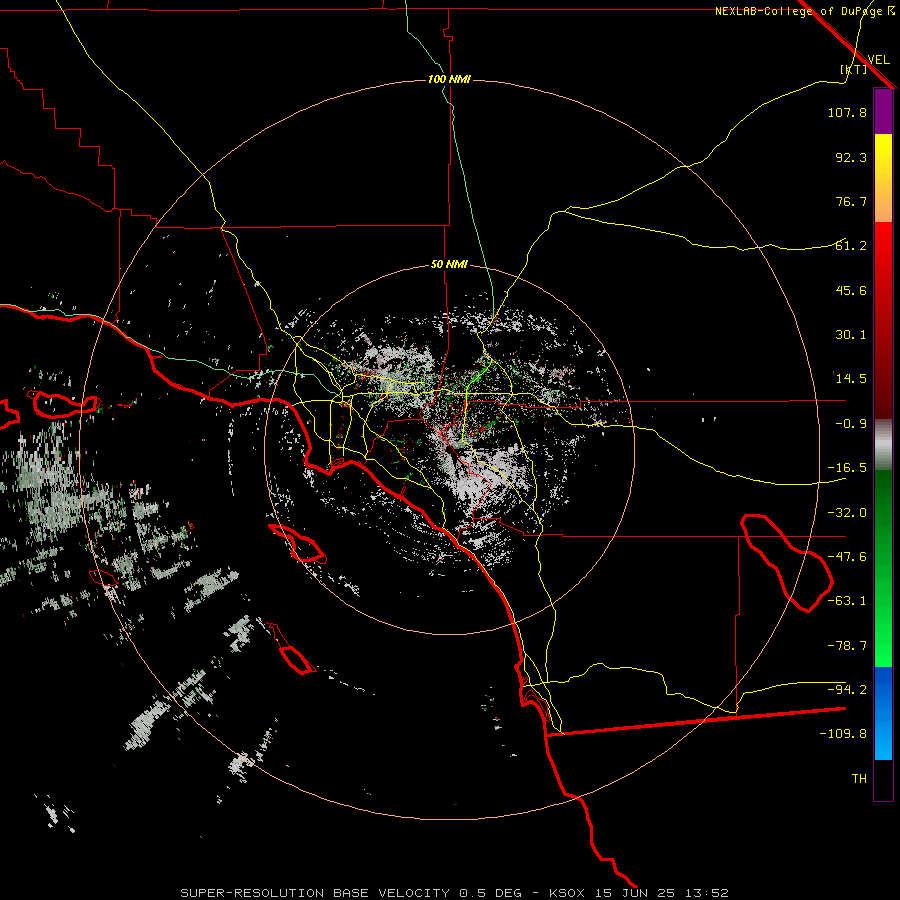Screen dimensions: 900x900
Task: Click the VEL product label
Action: point(878,60)
